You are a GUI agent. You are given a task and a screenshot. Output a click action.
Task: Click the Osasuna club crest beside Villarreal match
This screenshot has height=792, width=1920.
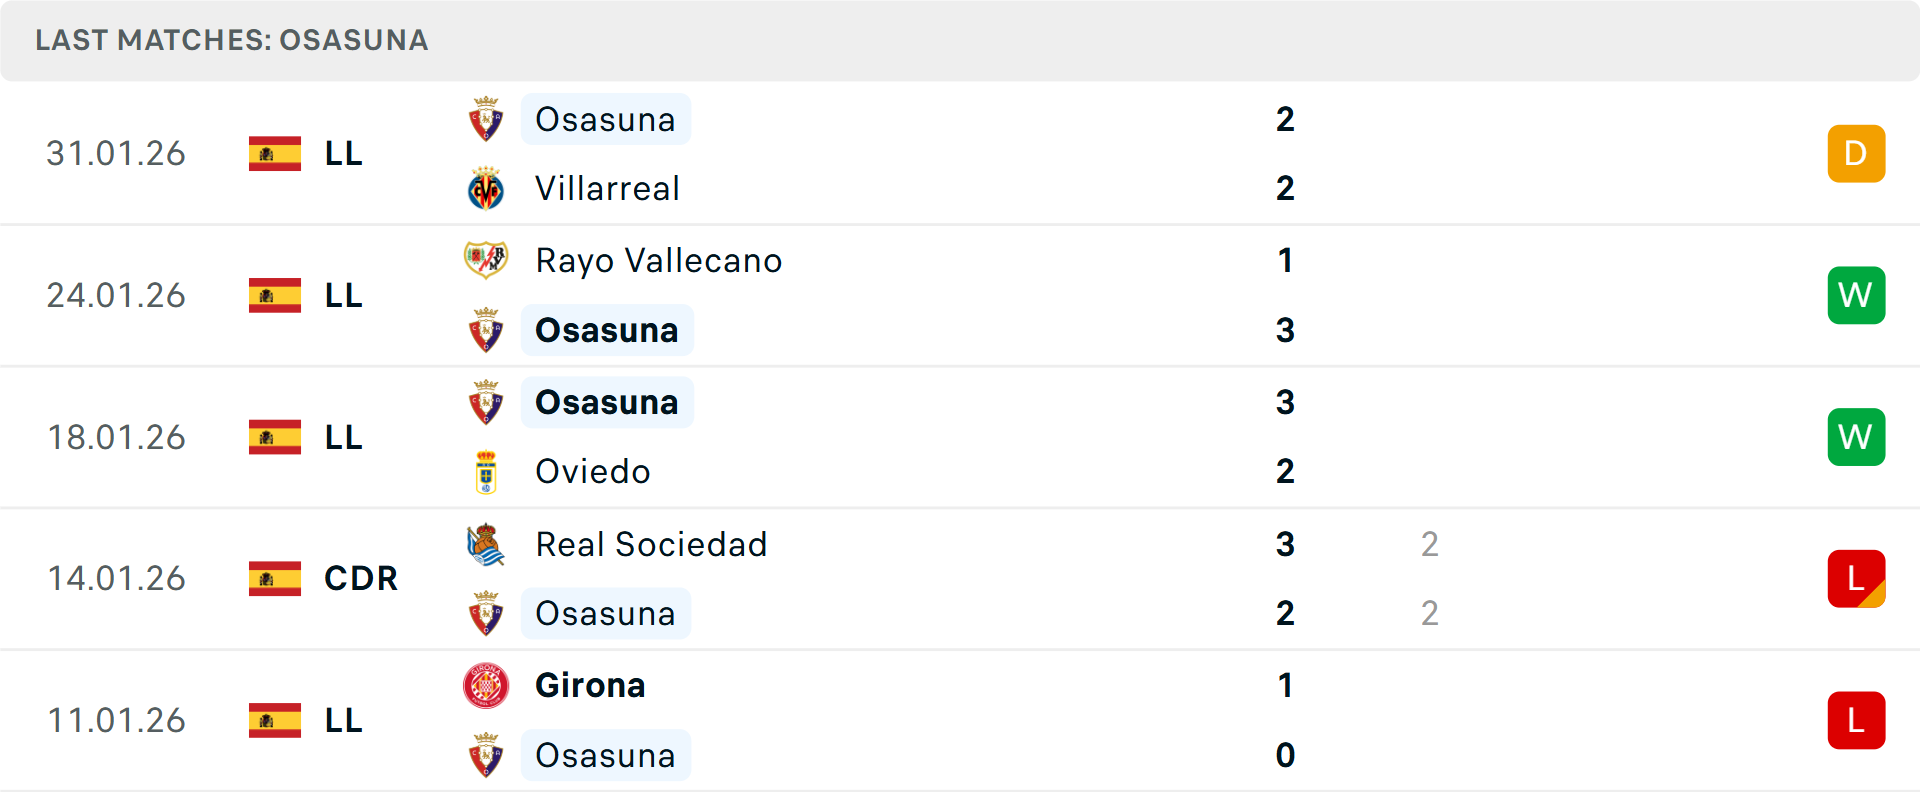tap(486, 119)
